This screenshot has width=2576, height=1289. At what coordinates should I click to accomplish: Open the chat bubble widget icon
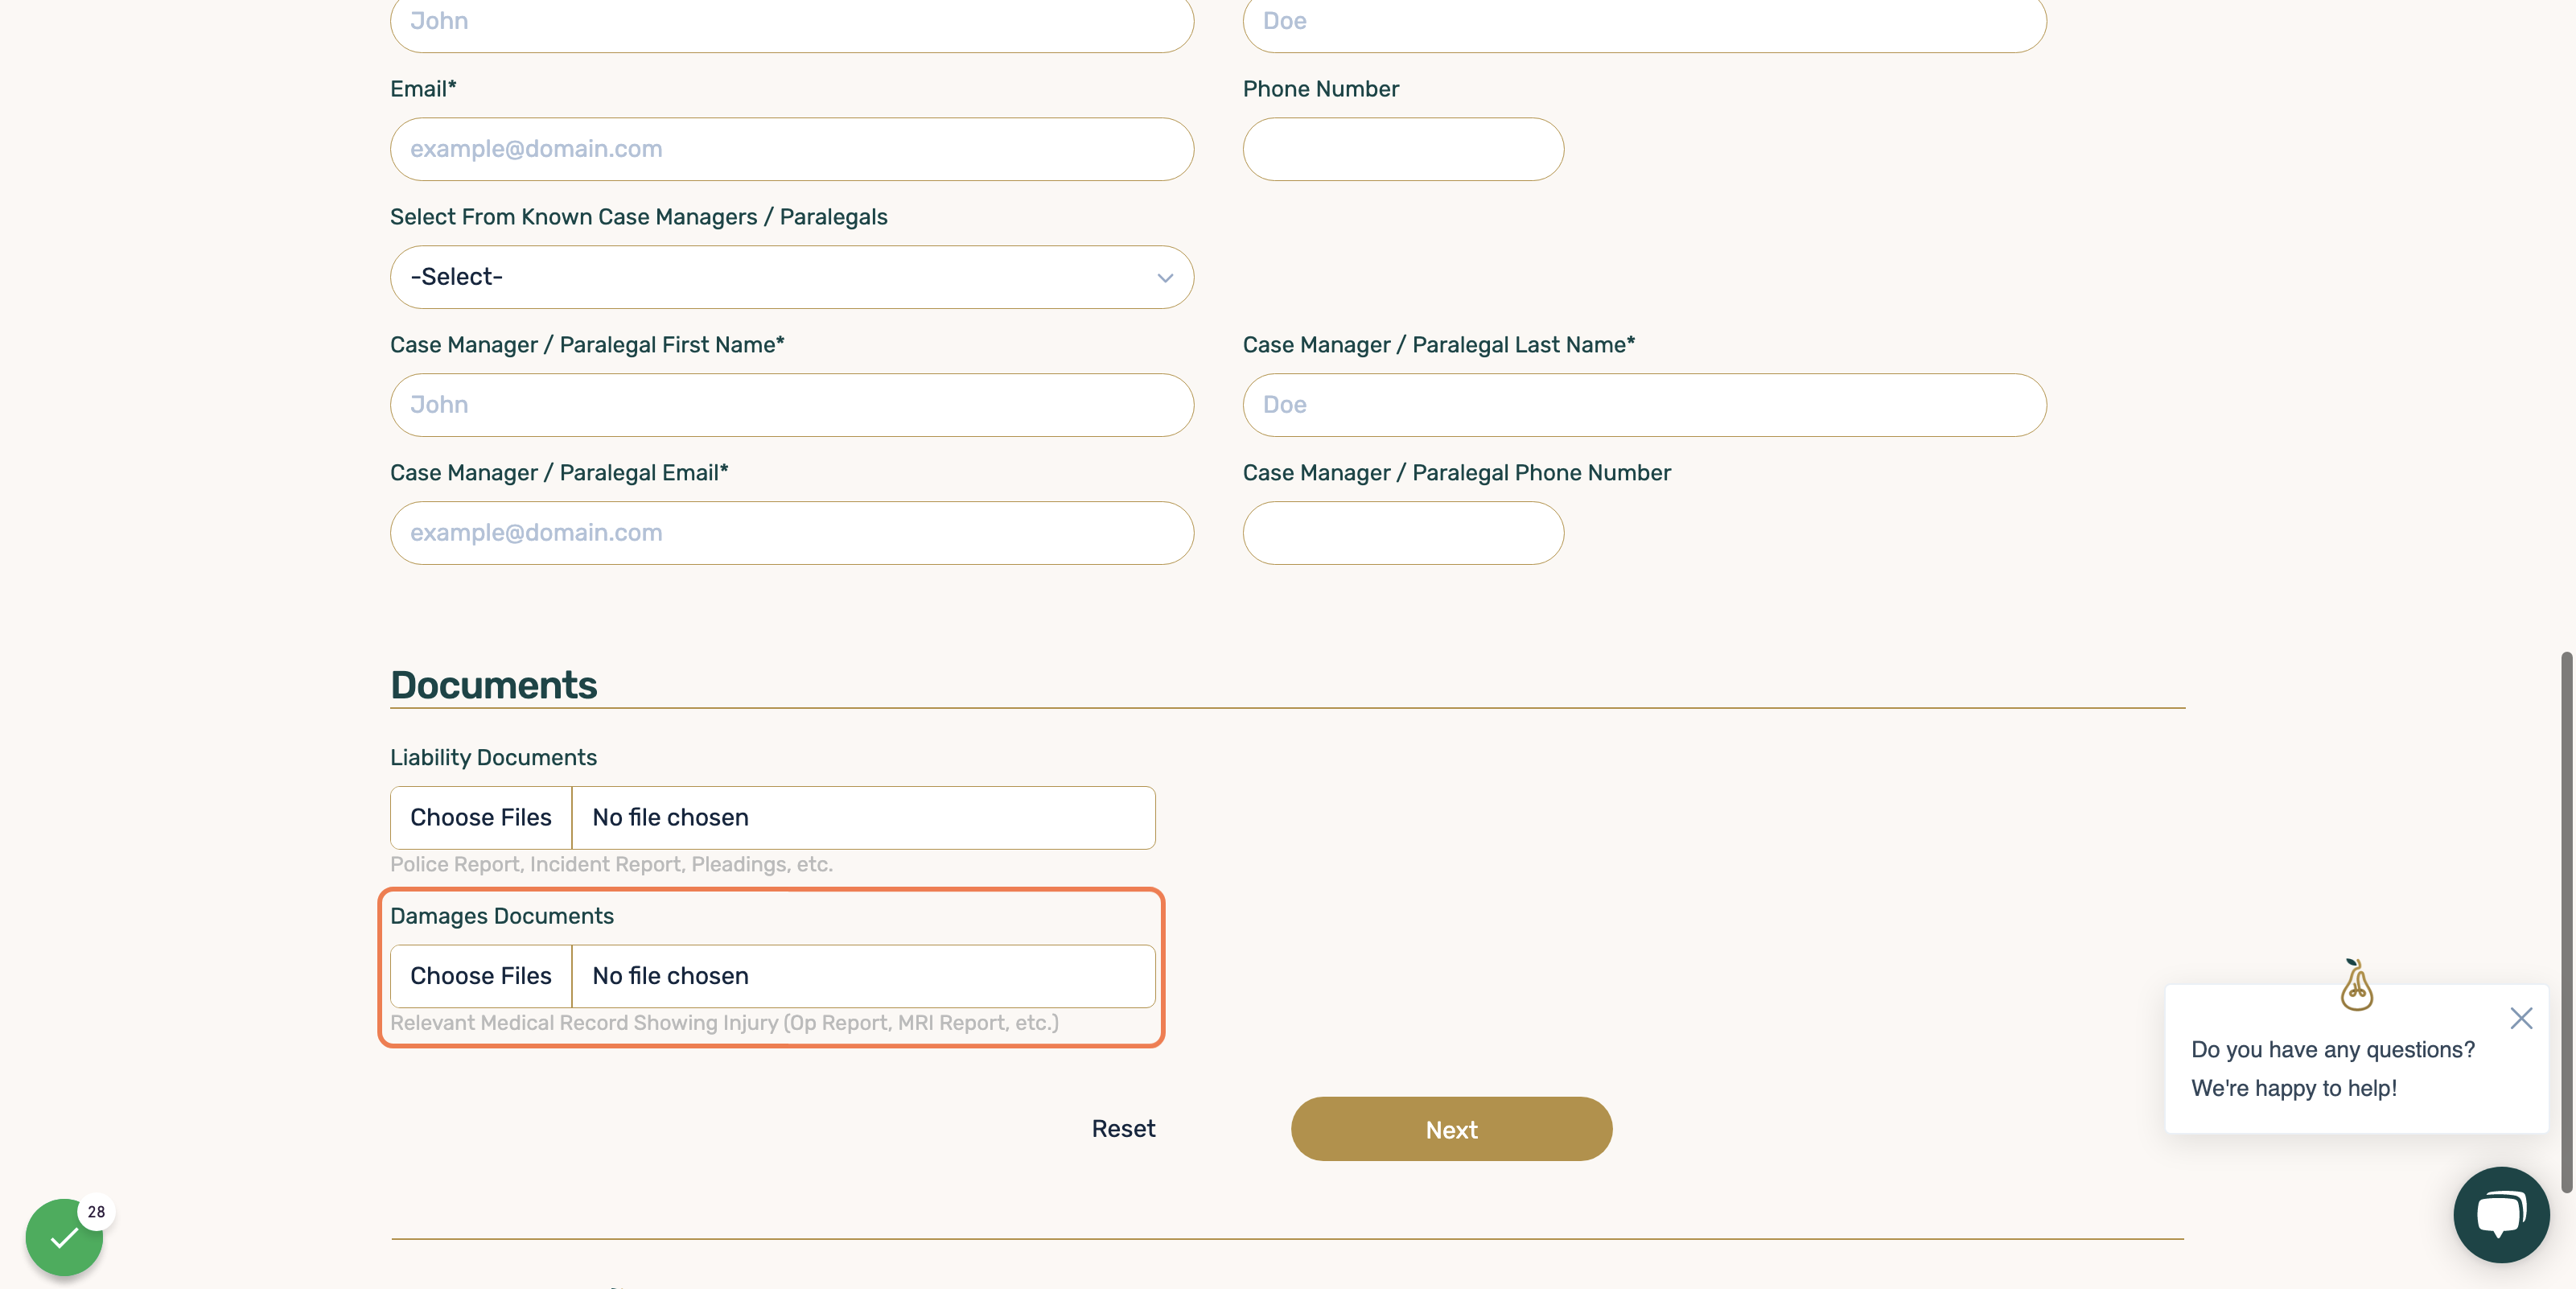pyautogui.click(x=2500, y=1214)
